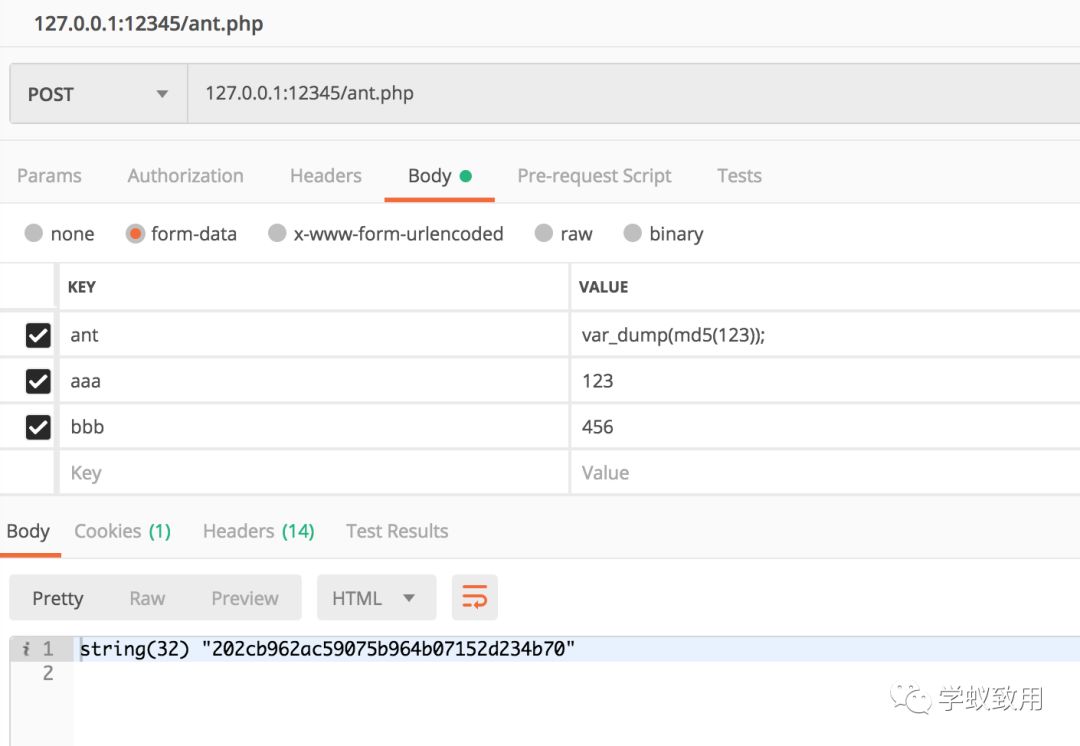Click the KEY column header
1080x746 pixels.
coord(81,287)
